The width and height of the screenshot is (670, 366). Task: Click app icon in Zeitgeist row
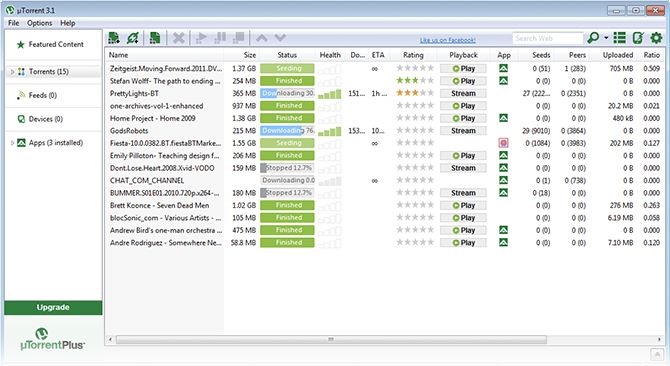503,68
